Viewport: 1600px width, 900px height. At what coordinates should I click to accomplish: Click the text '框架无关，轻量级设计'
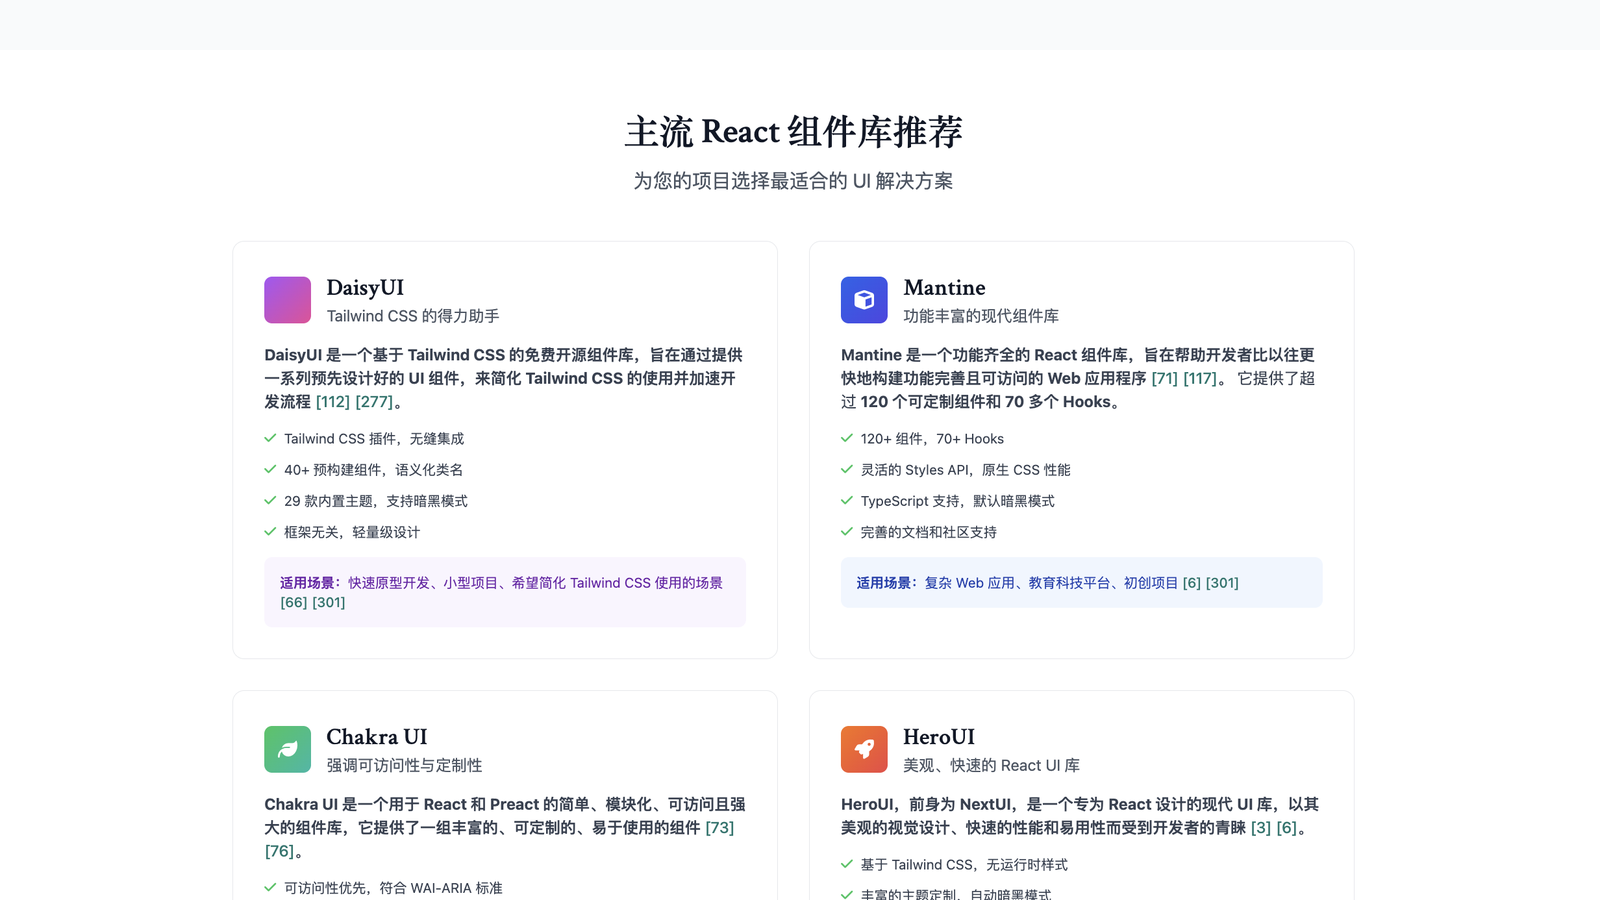(x=352, y=532)
